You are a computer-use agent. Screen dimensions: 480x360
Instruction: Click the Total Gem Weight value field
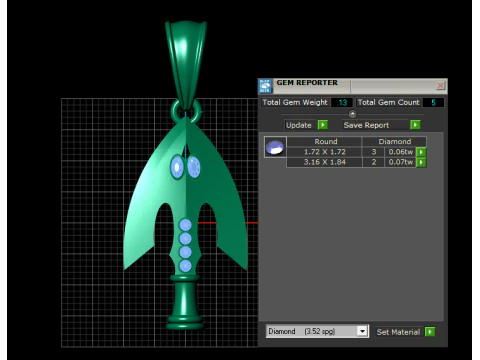click(x=342, y=102)
